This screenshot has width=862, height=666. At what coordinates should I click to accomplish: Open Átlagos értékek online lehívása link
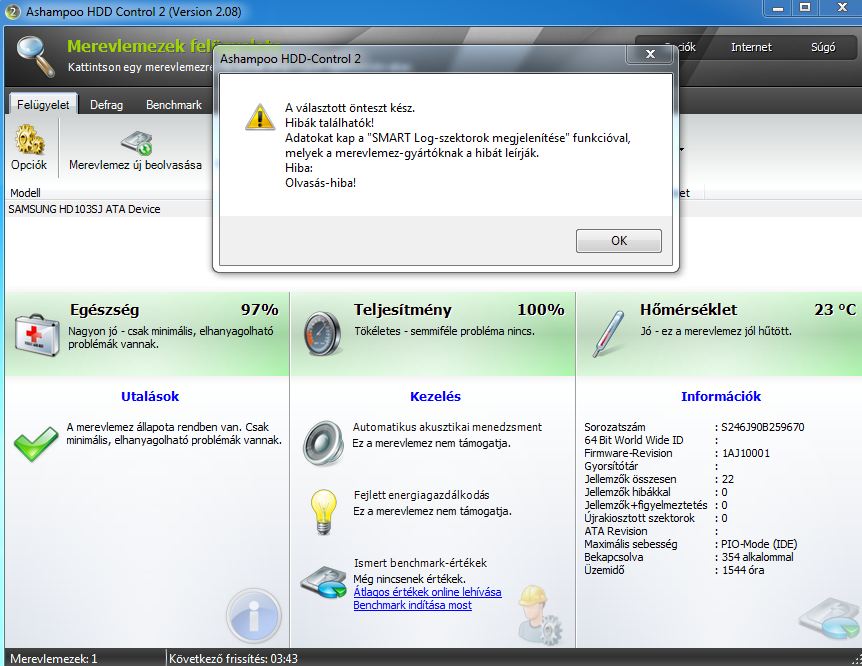point(427,592)
